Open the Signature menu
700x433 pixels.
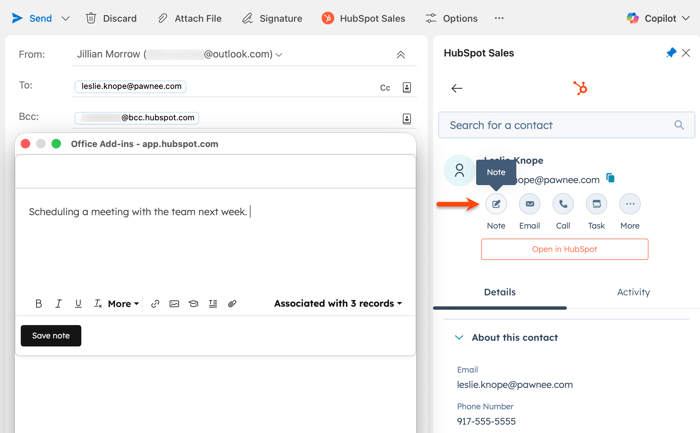pyautogui.click(x=272, y=18)
